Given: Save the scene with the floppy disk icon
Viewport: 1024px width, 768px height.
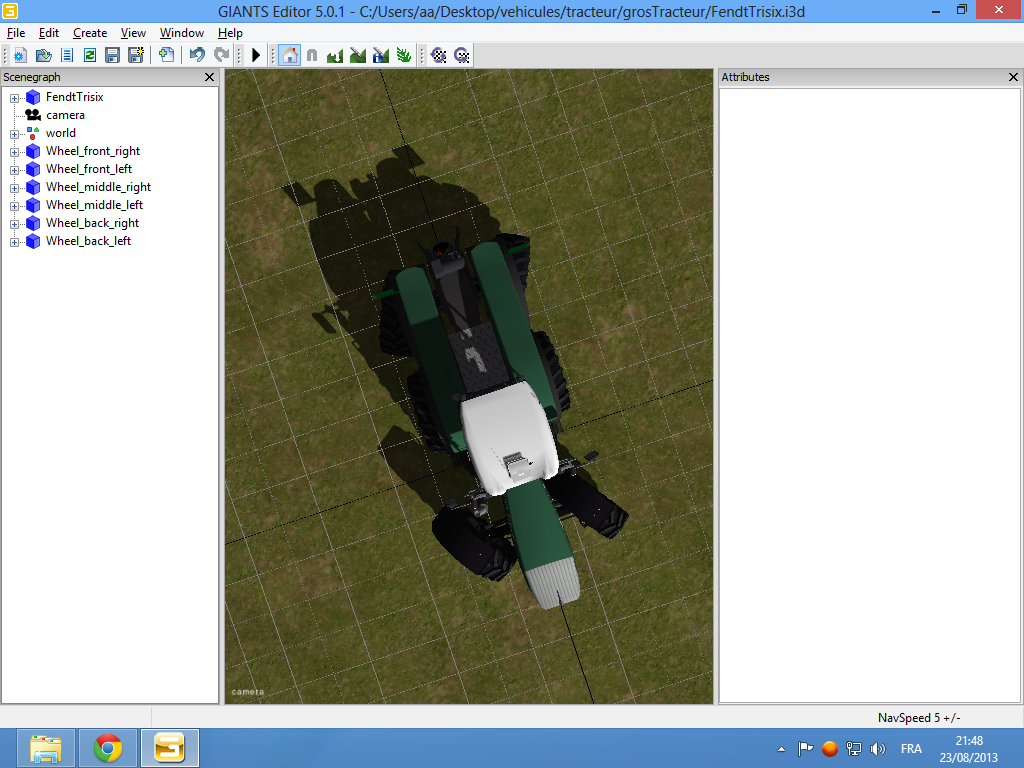Looking at the screenshot, I should coord(112,56).
